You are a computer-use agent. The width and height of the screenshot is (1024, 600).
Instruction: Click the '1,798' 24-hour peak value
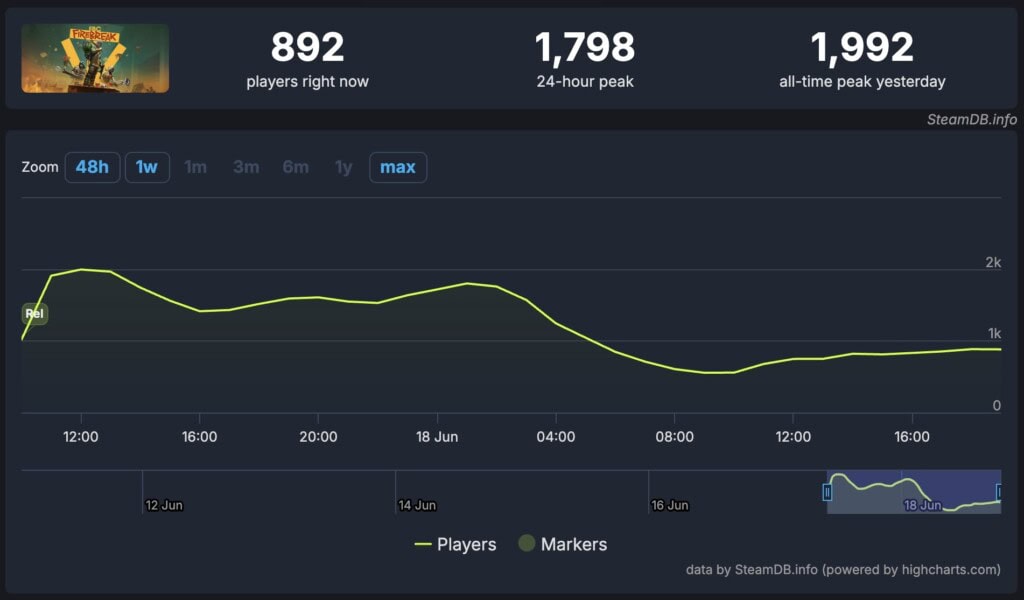584,47
